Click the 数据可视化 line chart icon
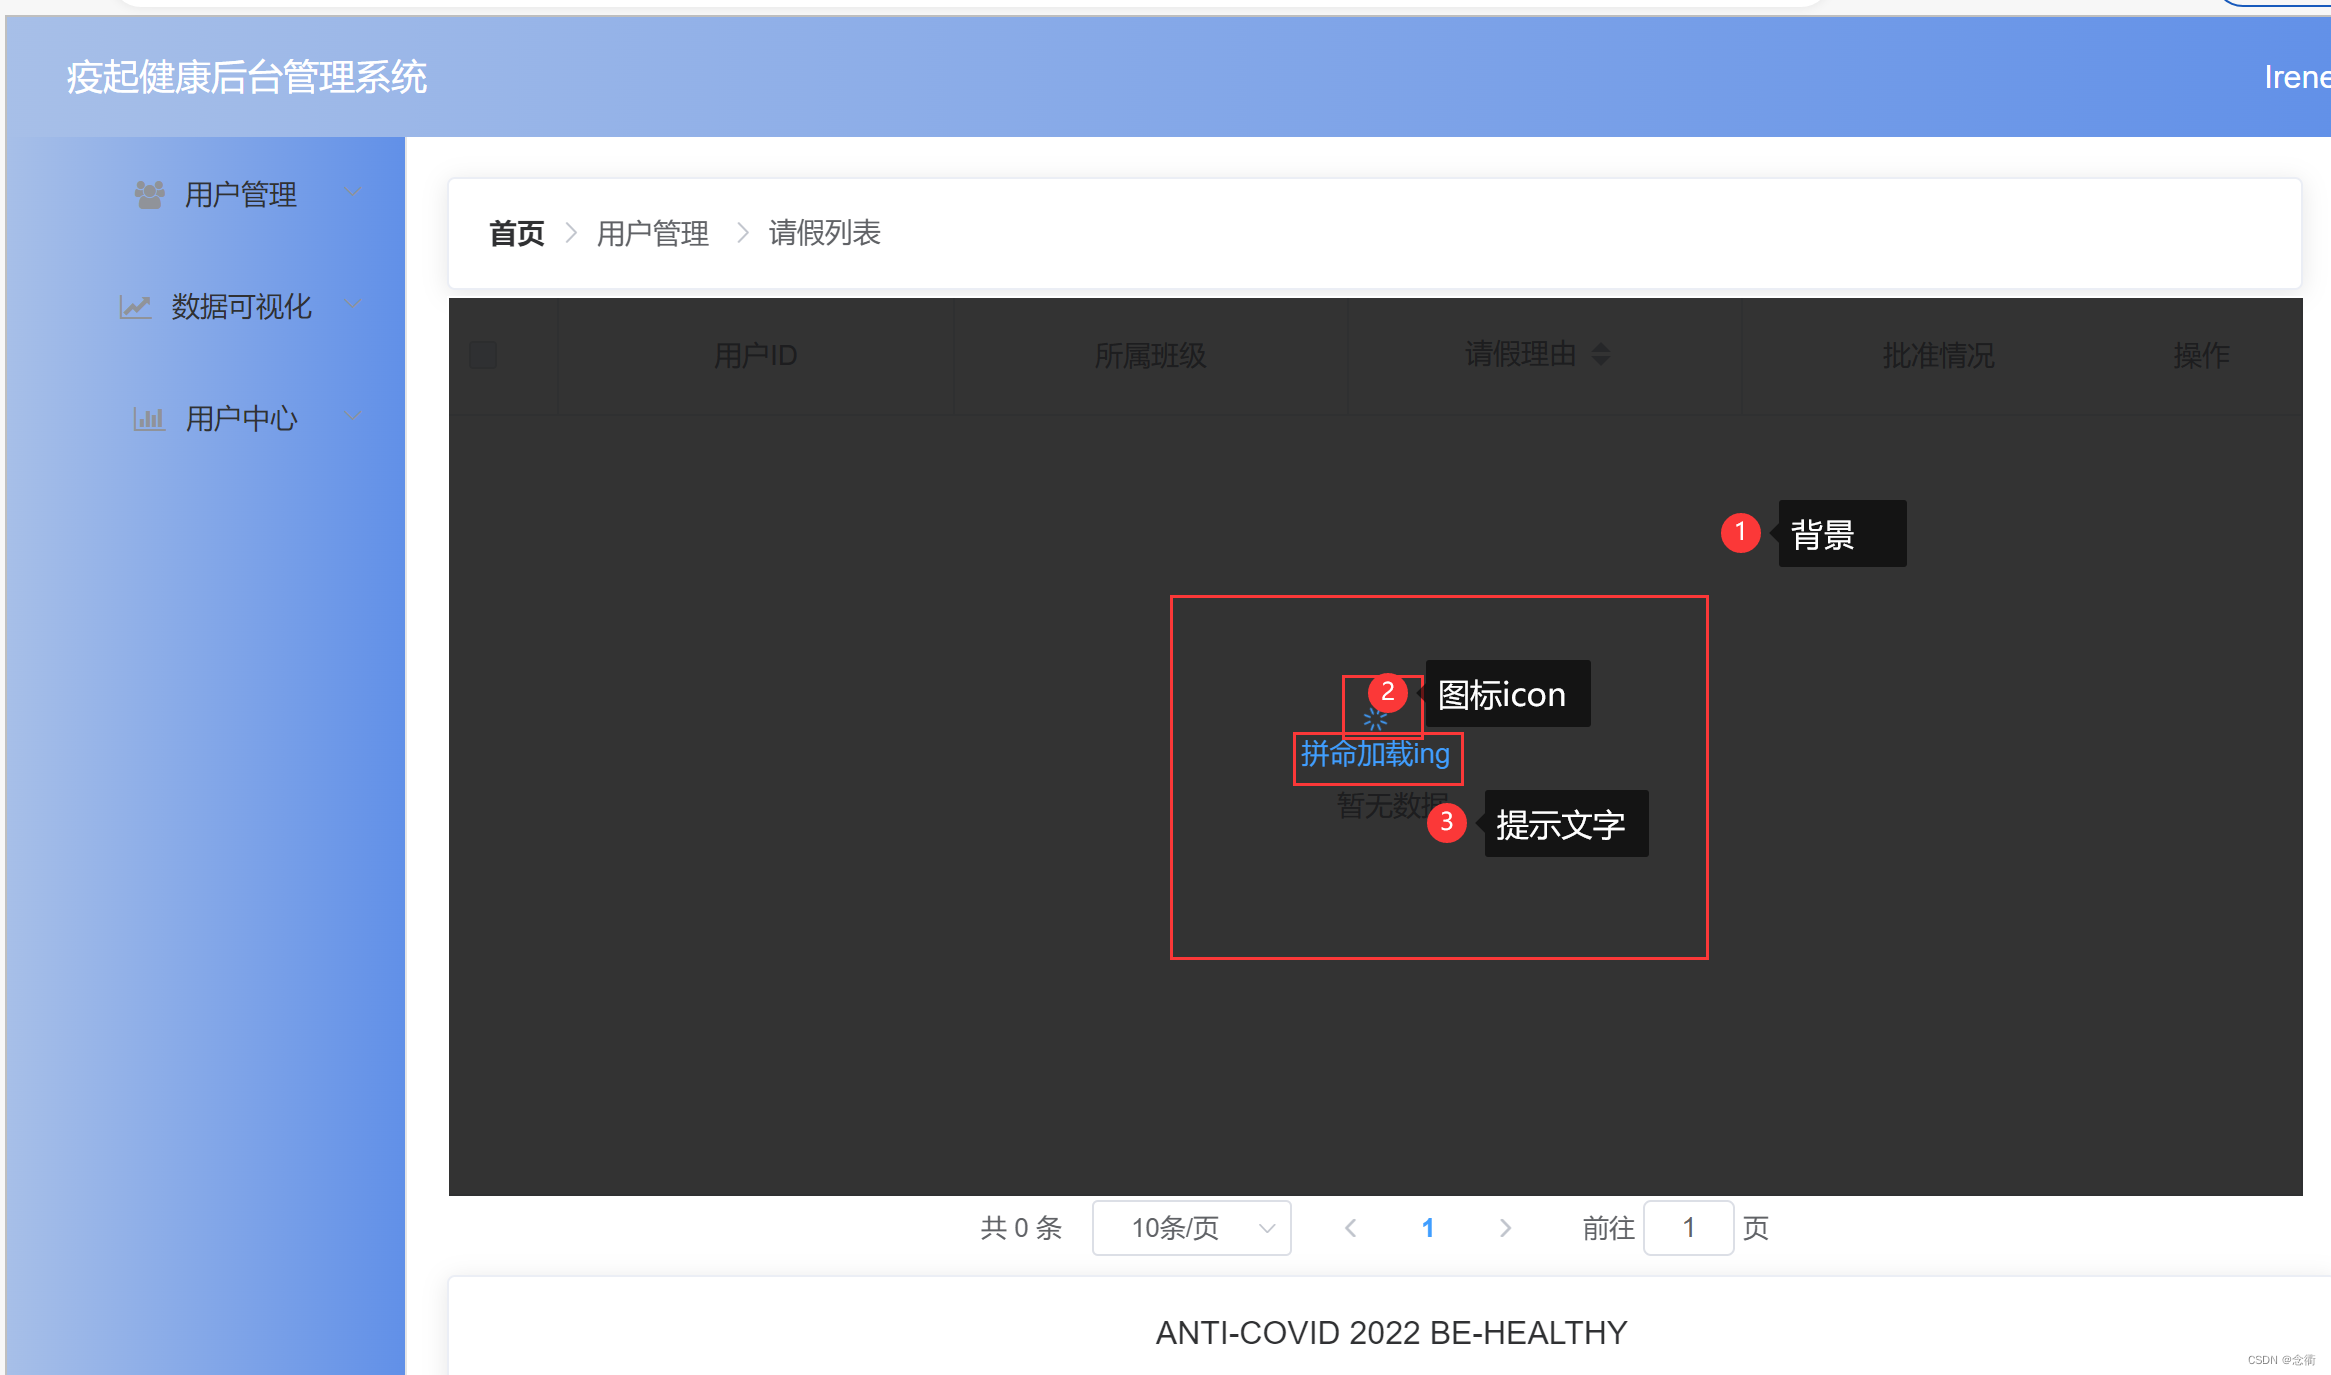Image resolution: width=2331 pixels, height=1375 pixels. pos(135,306)
